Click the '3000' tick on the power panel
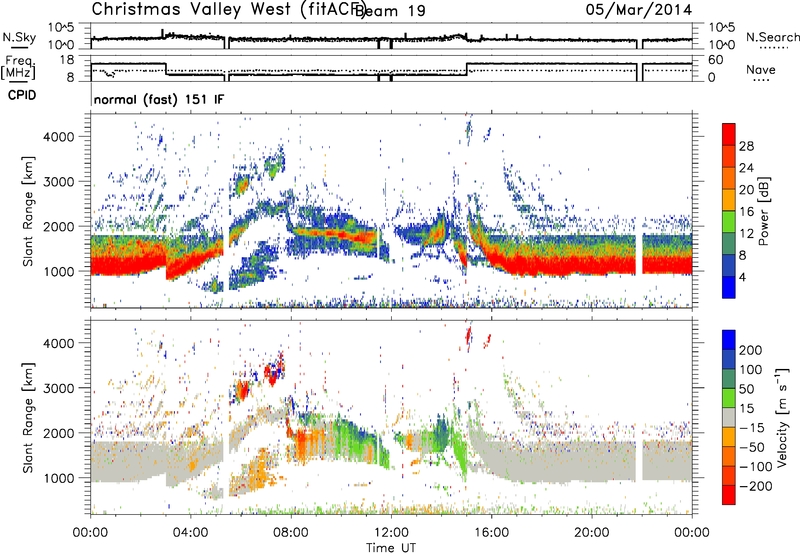Viewport: 800px width, 554px height. tap(59, 182)
